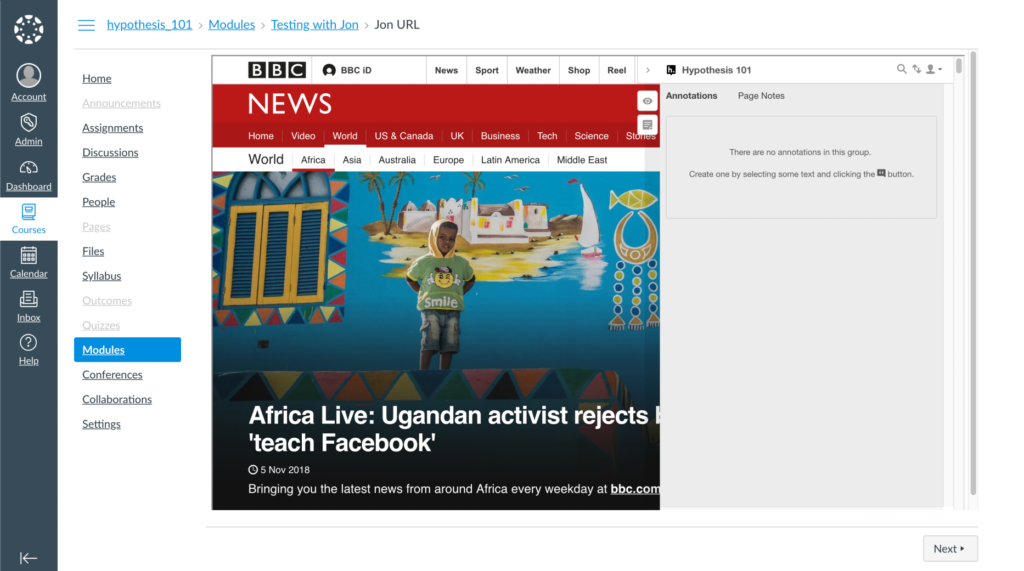This screenshot has width=1024, height=571.
Task: Click the BBC iD sign-in icon
Action: 329,70
